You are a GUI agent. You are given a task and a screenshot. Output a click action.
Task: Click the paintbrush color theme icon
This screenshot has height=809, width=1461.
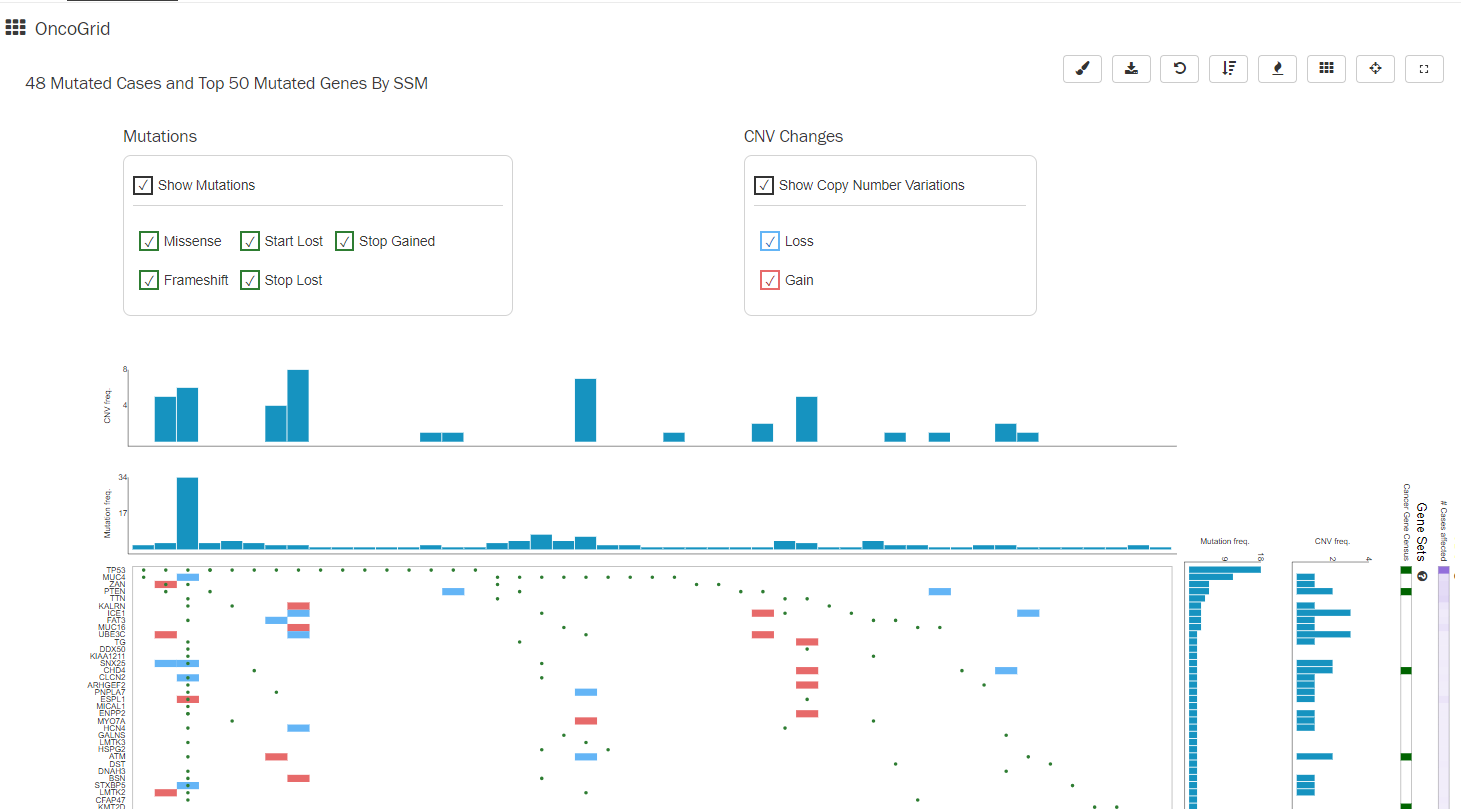click(1082, 68)
